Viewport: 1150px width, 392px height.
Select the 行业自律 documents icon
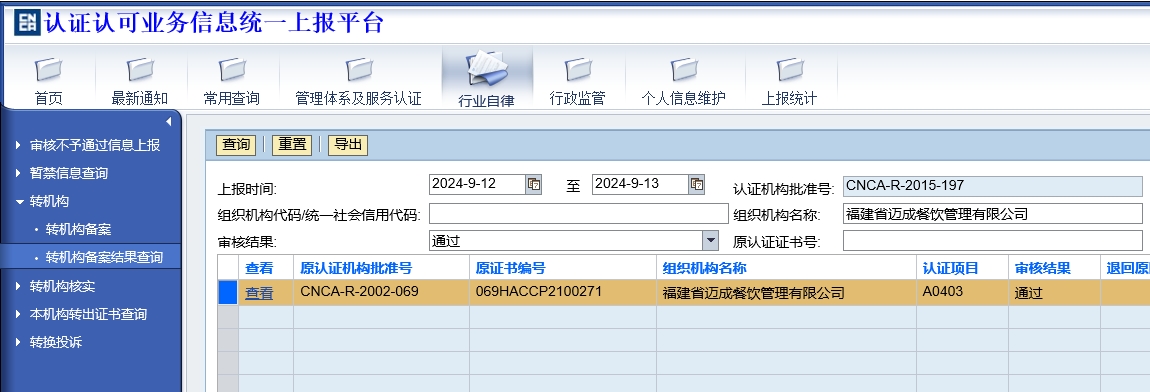[x=486, y=70]
